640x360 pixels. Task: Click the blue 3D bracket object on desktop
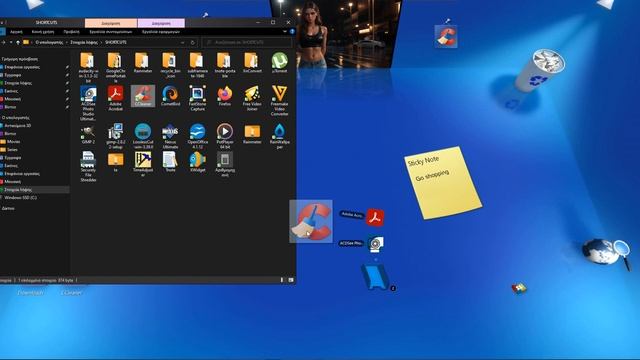(x=375, y=277)
